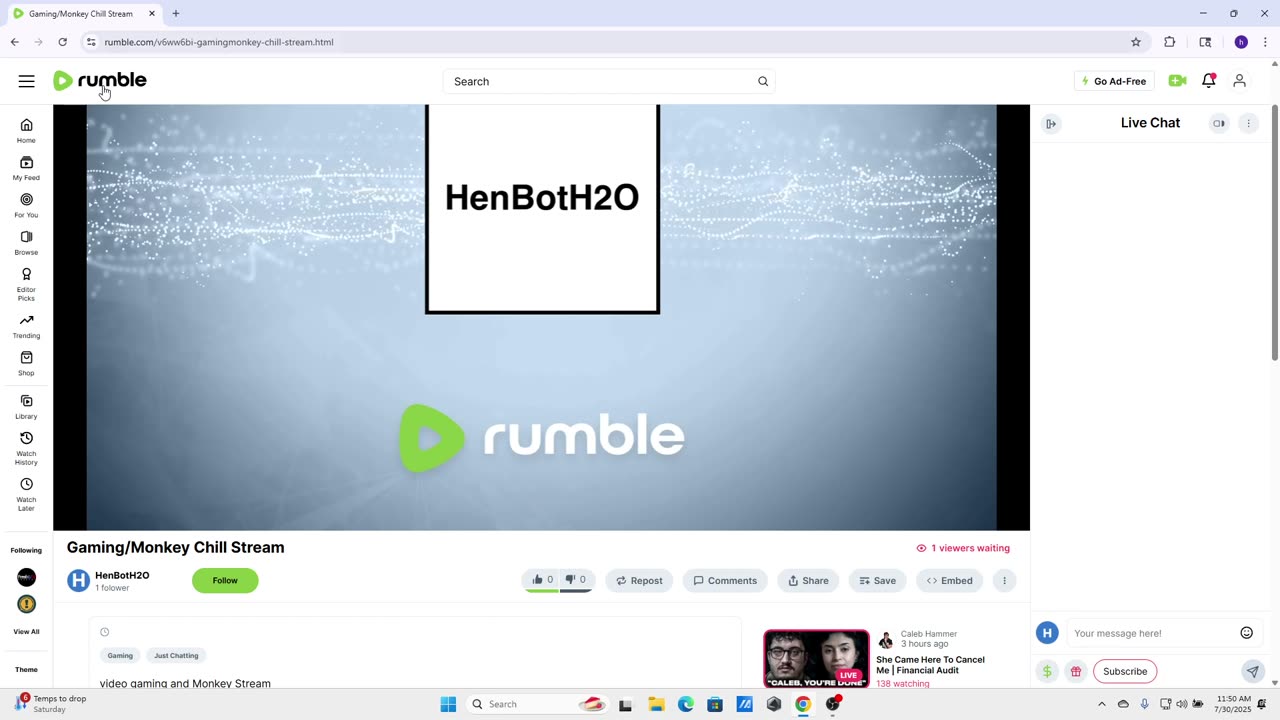Reload the page
1280x720 pixels.
pos(62,42)
